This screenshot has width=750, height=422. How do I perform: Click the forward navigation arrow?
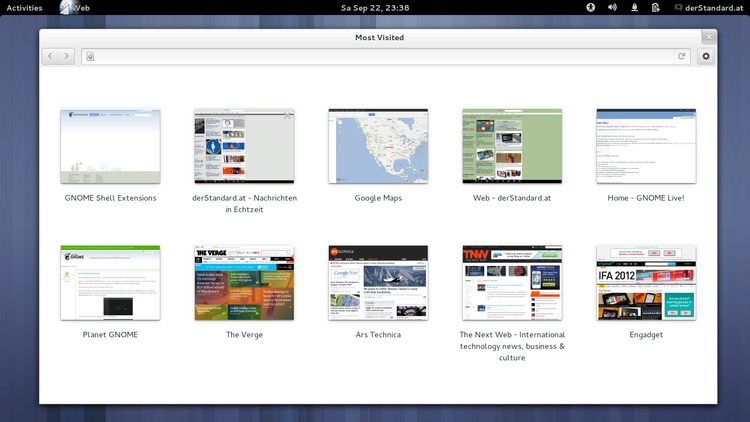pos(67,56)
